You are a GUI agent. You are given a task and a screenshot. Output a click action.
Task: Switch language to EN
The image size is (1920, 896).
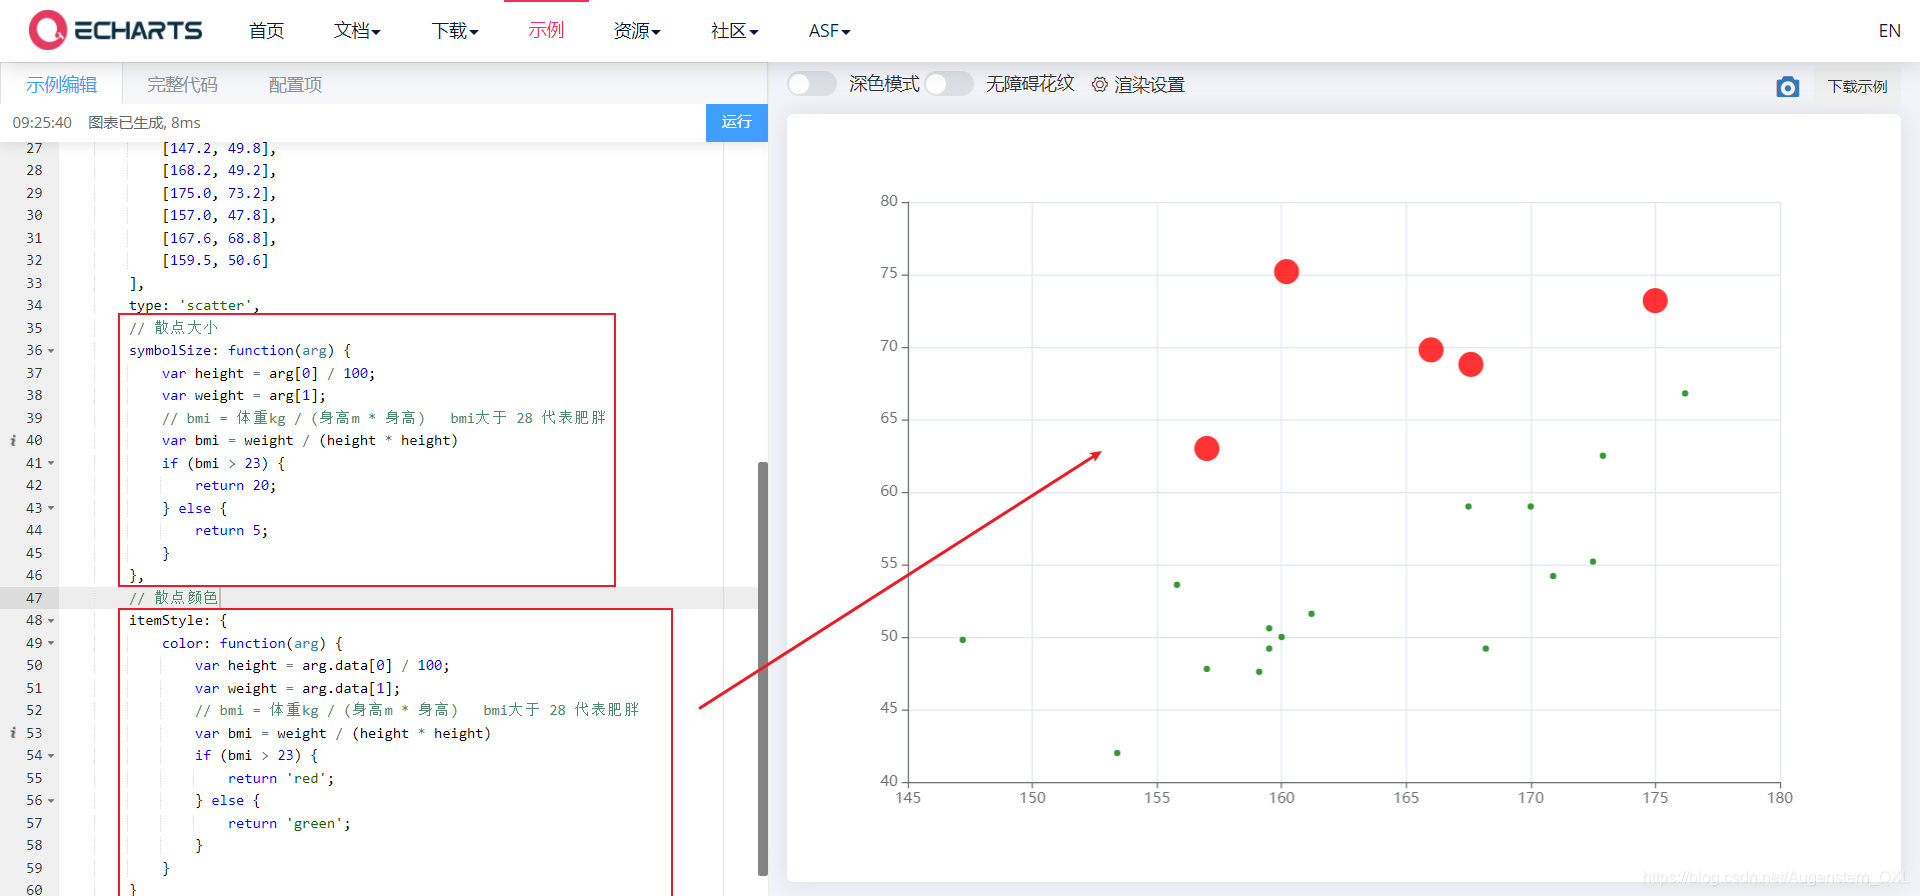[1889, 31]
